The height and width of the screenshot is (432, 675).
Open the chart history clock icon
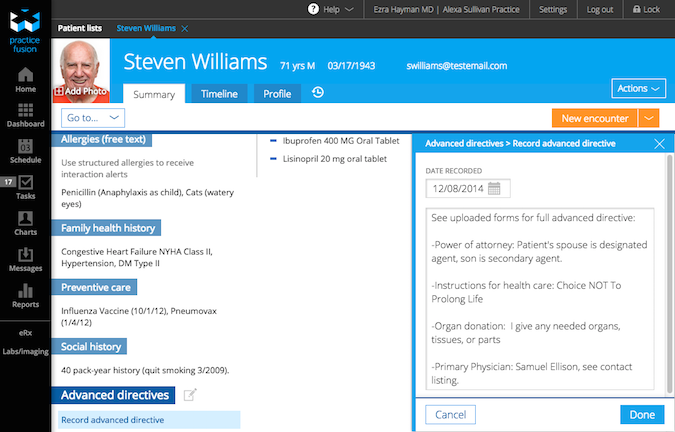coord(318,92)
